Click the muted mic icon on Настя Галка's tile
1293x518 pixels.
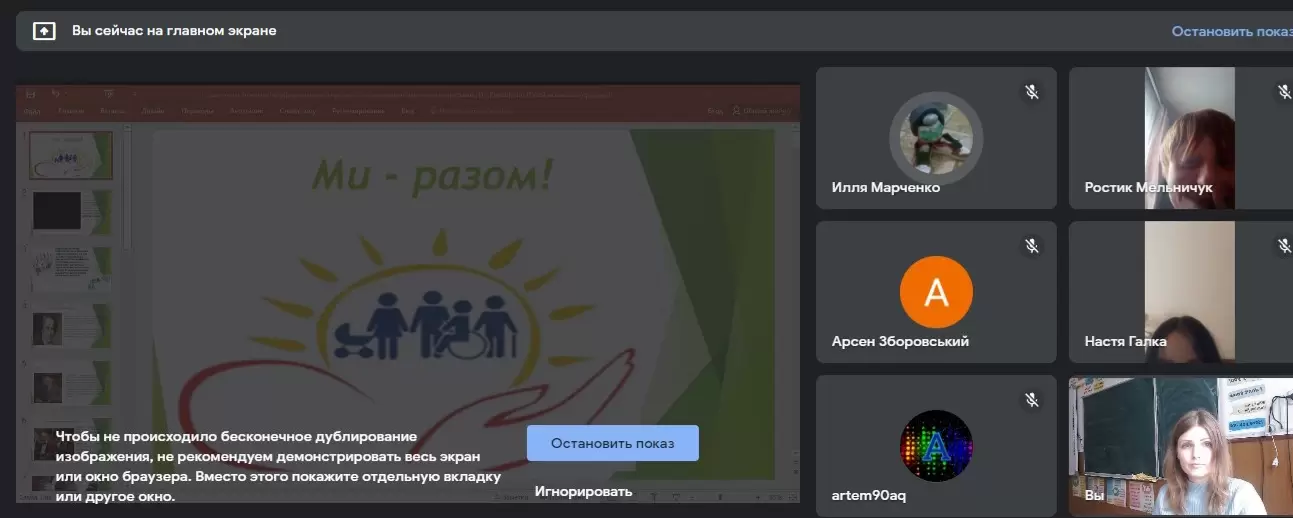tap(1284, 246)
